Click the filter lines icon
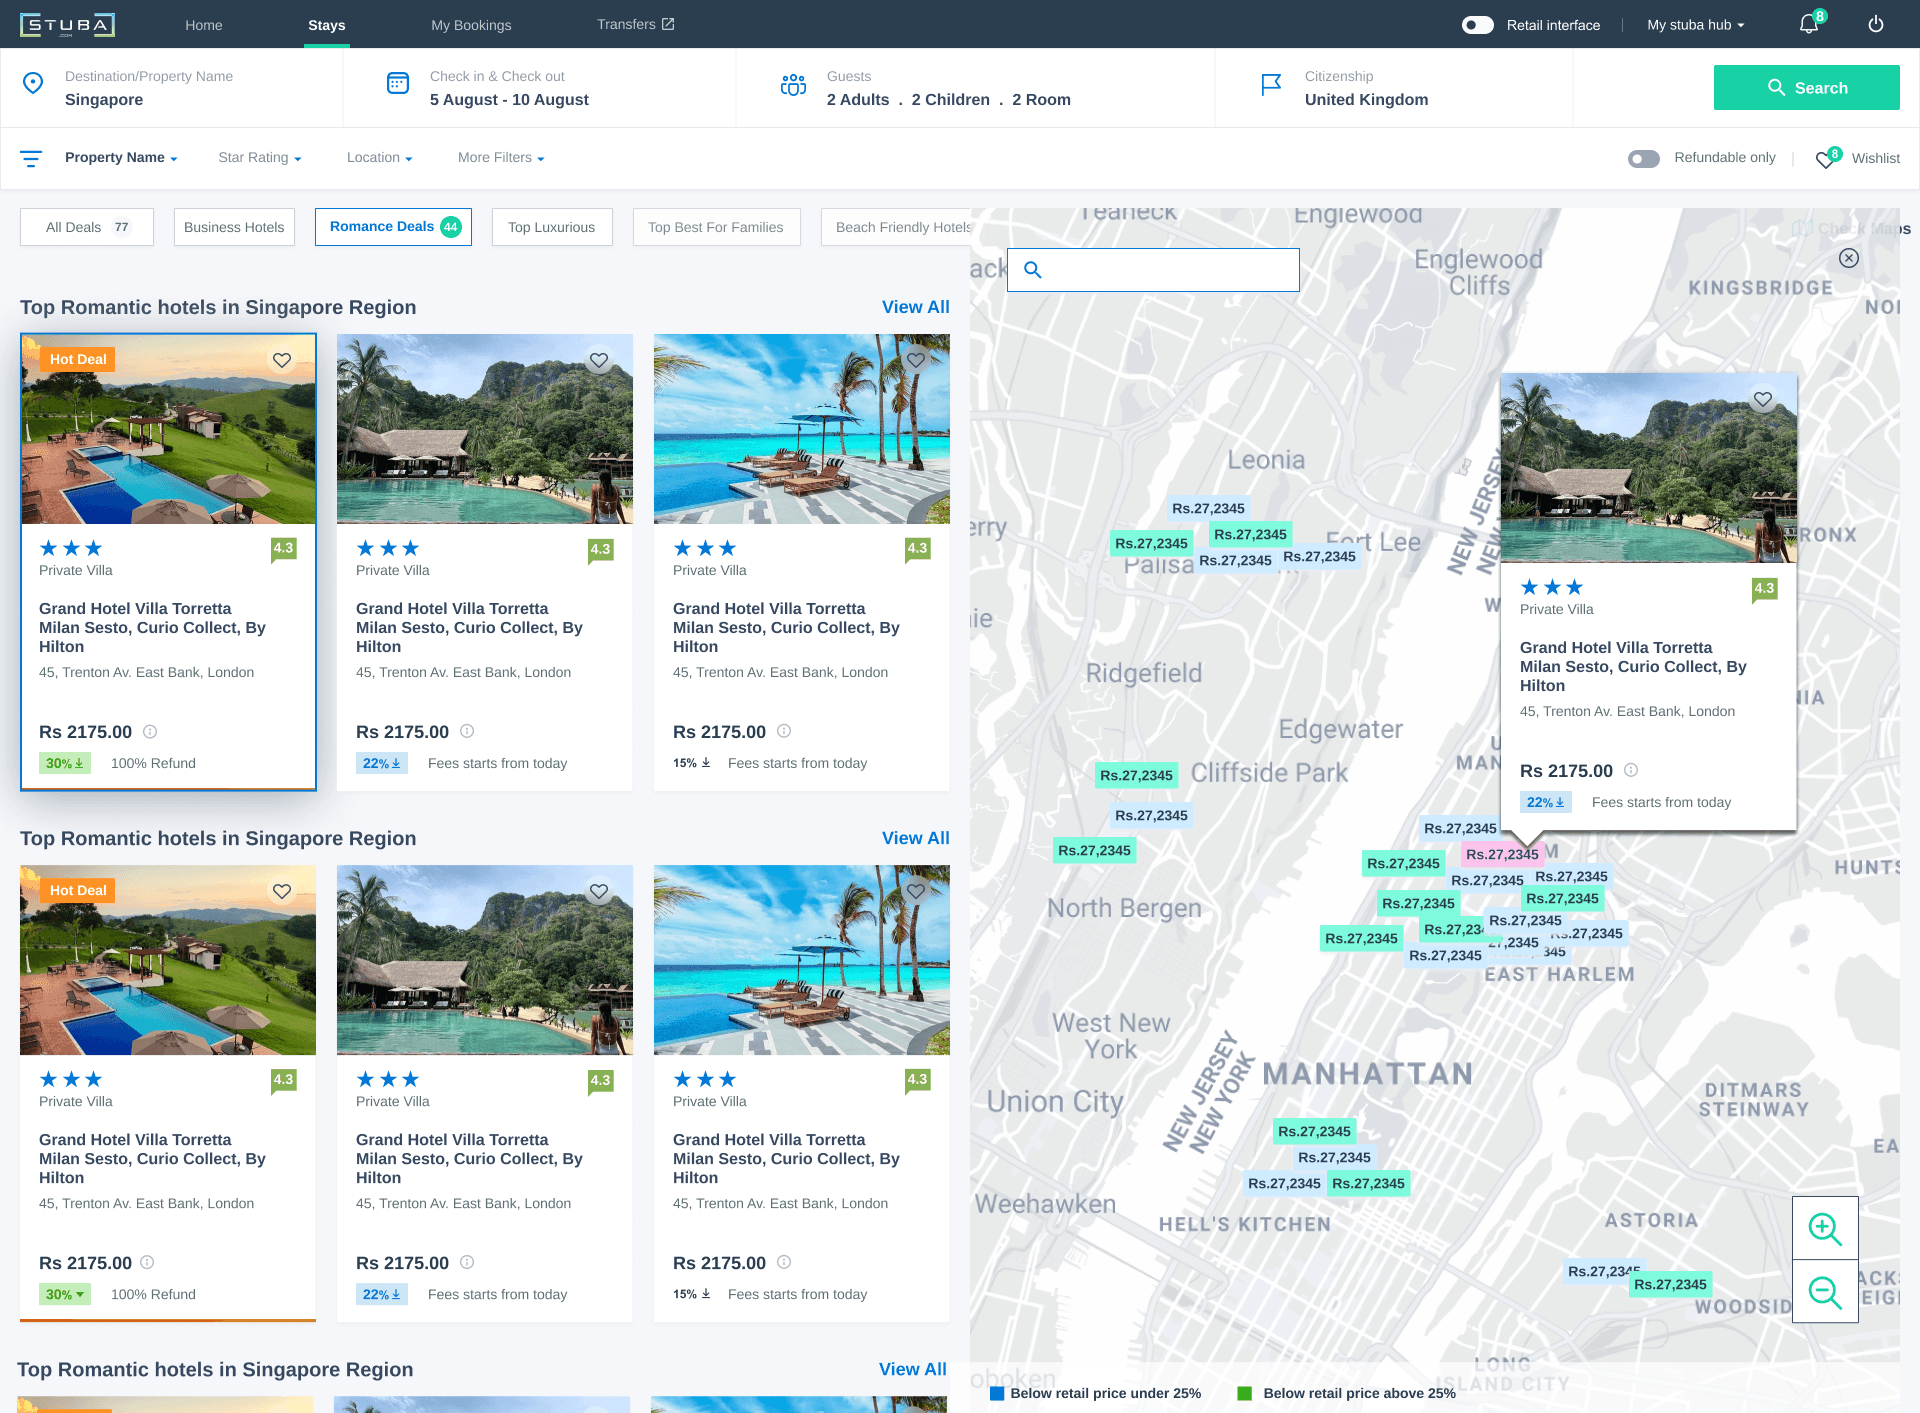This screenshot has width=1920, height=1413. tap(31, 158)
